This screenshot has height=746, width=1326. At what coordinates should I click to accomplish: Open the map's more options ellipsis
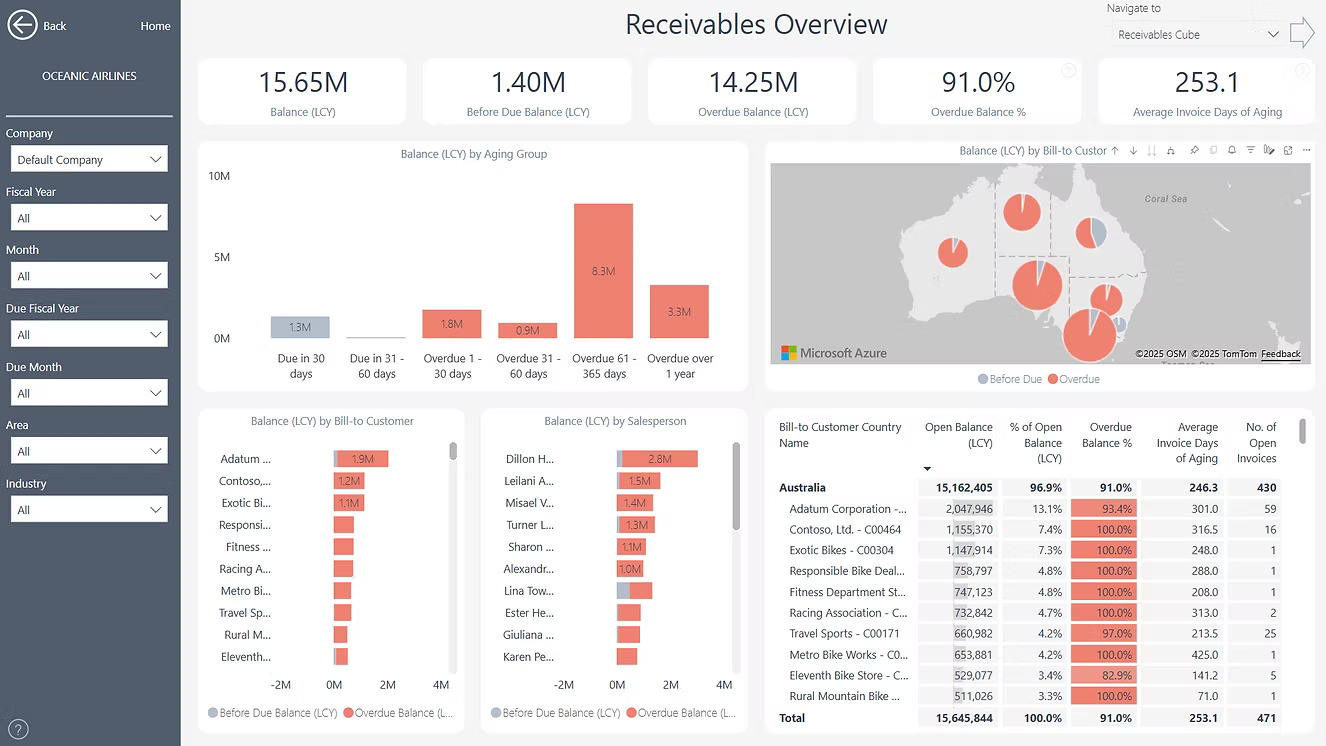click(1305, 151)
